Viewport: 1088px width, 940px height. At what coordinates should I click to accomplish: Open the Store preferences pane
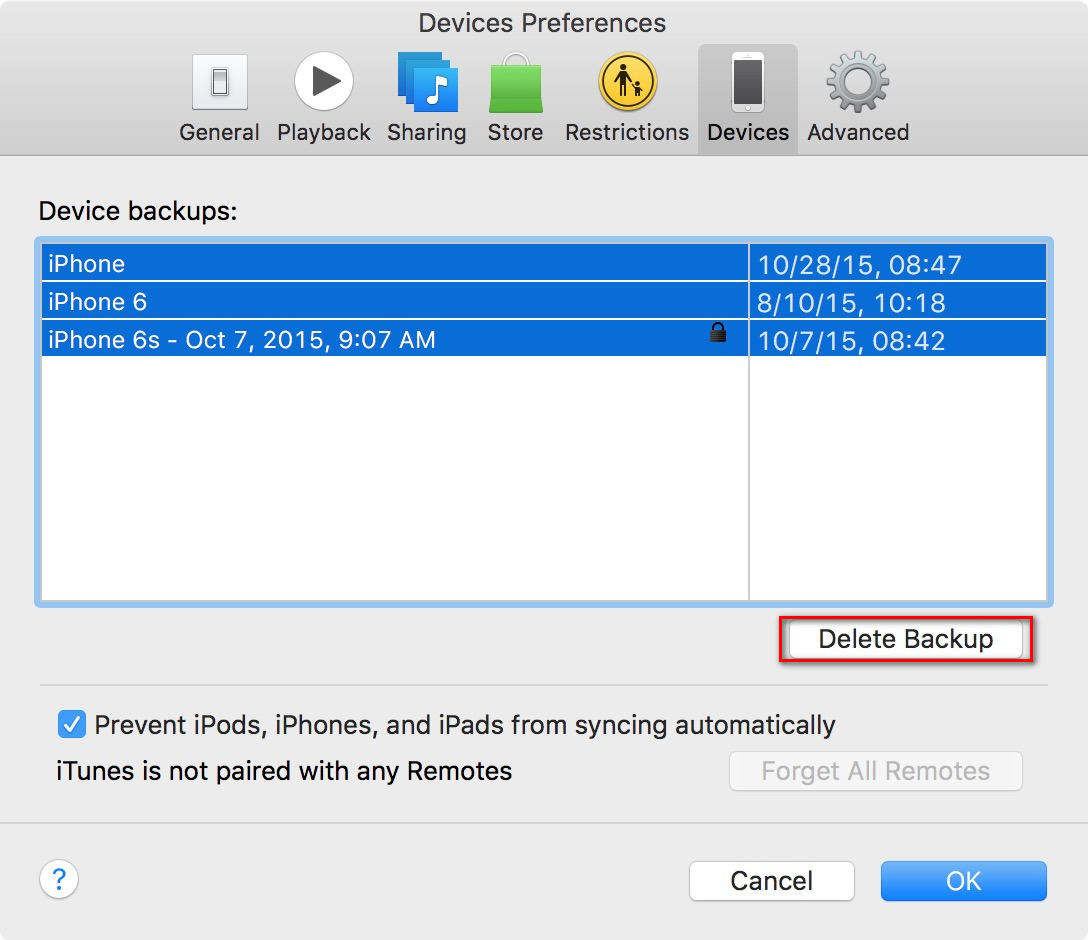[x=515, y=97]
